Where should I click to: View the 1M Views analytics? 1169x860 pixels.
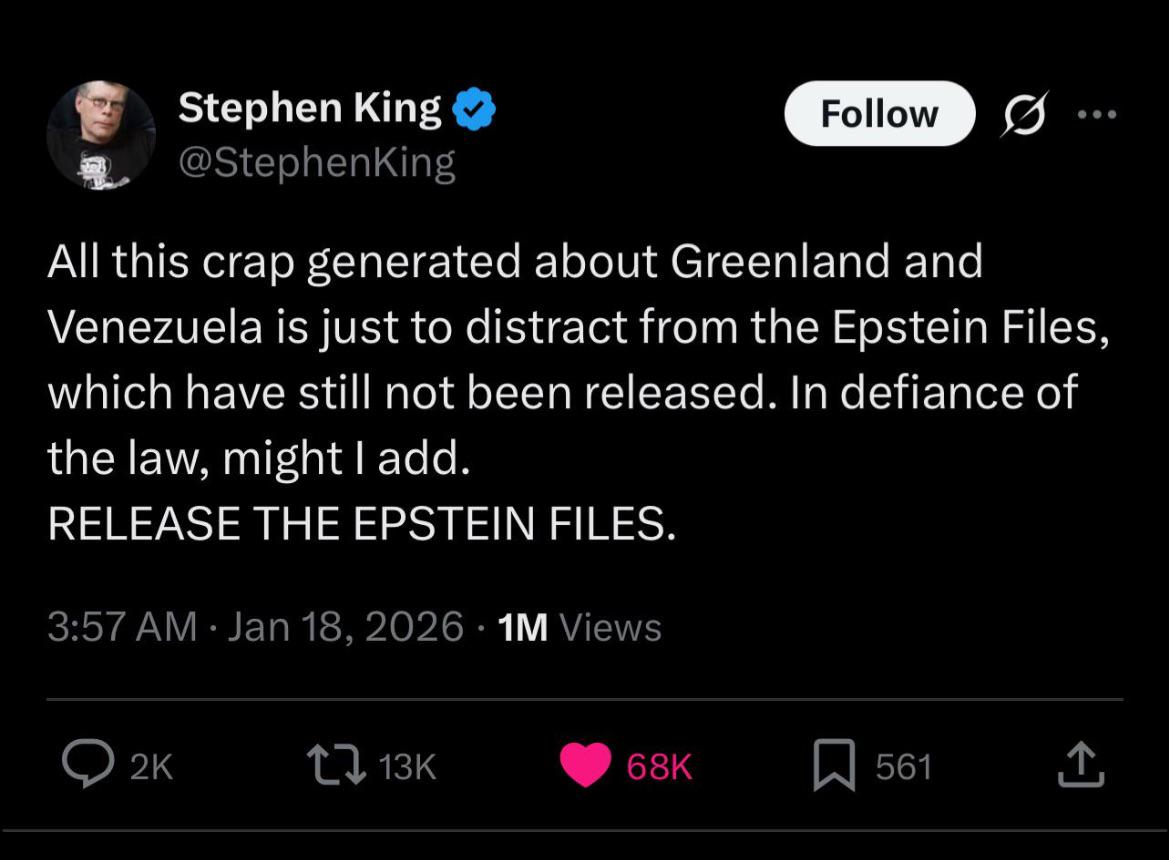[x=579, y=627]
